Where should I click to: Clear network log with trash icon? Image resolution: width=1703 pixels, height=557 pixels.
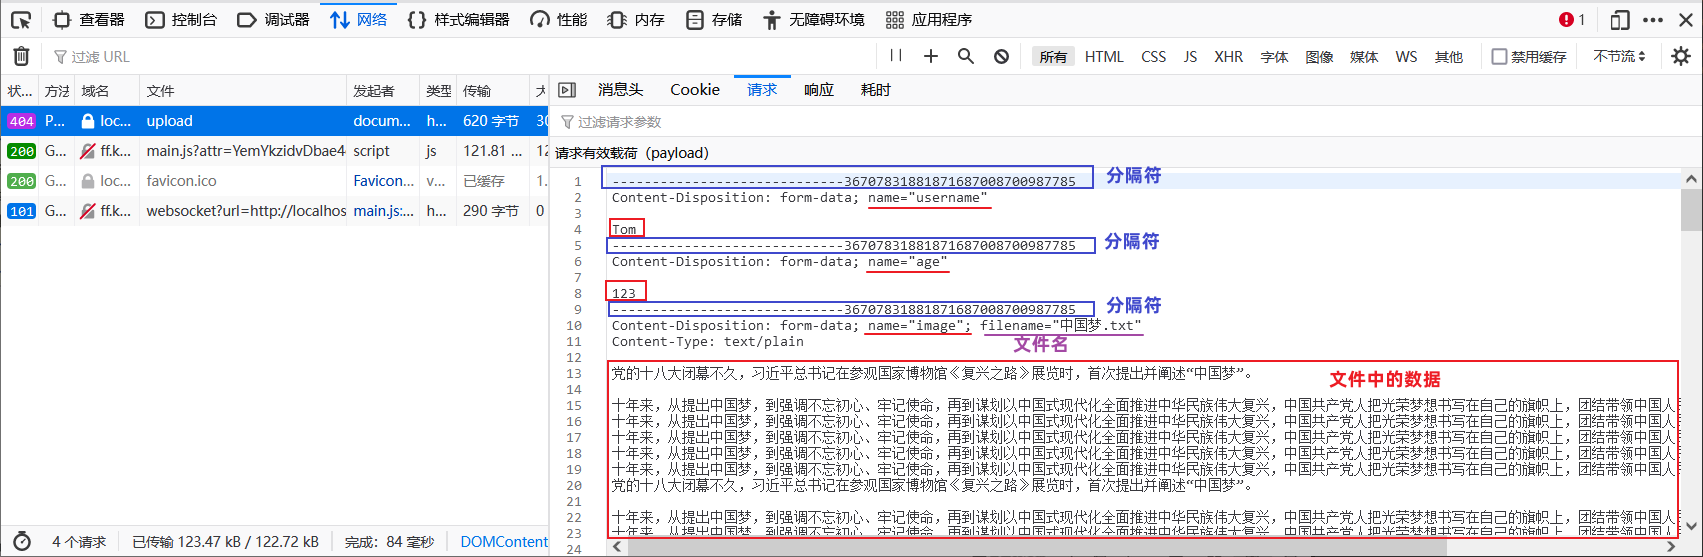click(21, 56)
